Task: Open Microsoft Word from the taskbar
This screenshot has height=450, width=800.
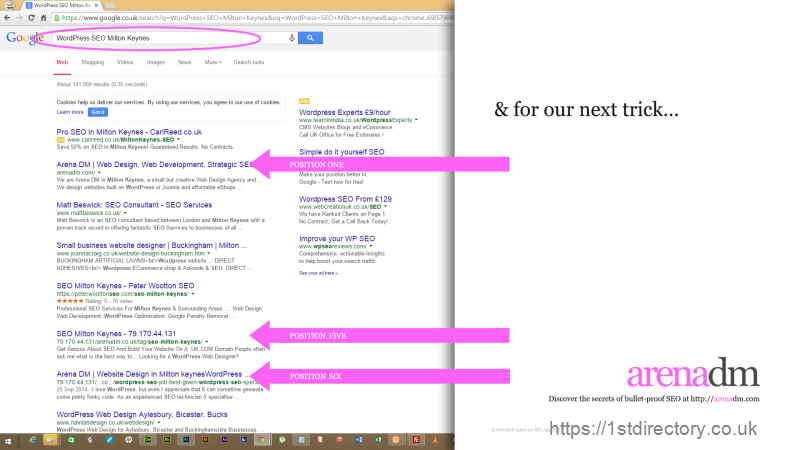Action: pos(358,440)
